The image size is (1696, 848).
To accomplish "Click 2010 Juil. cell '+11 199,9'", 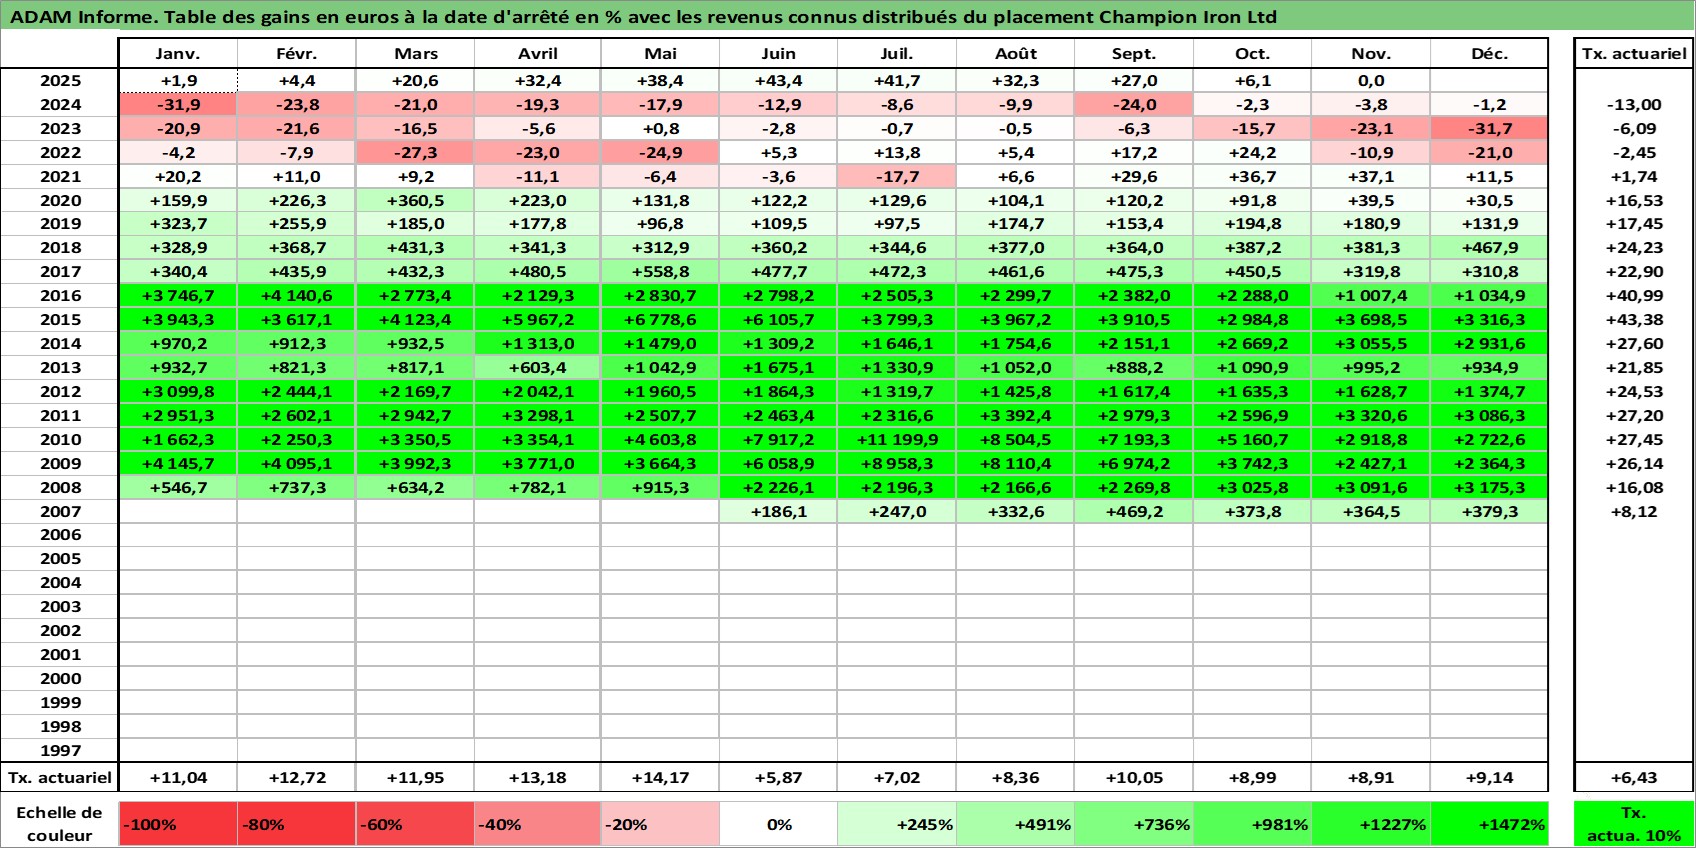I will click(897, 439).
